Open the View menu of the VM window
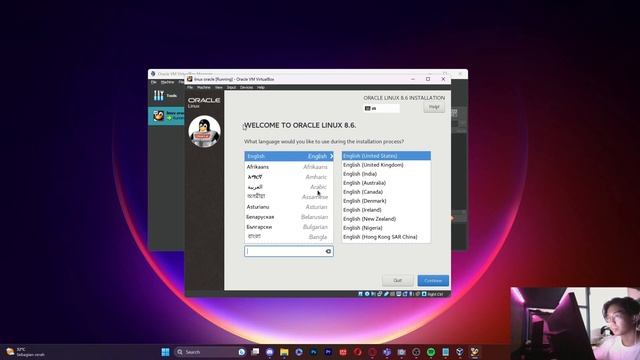640x360 pixels. (x=219, y=87)
